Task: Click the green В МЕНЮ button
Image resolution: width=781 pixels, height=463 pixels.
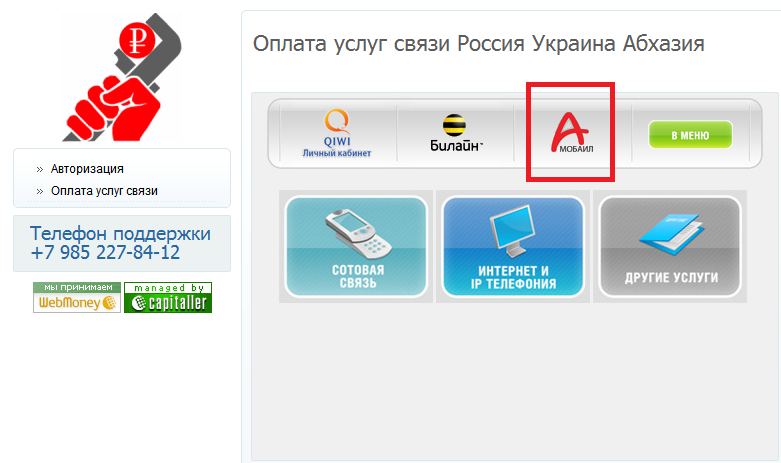Action: pyautogui.click(x=690, y=135)
